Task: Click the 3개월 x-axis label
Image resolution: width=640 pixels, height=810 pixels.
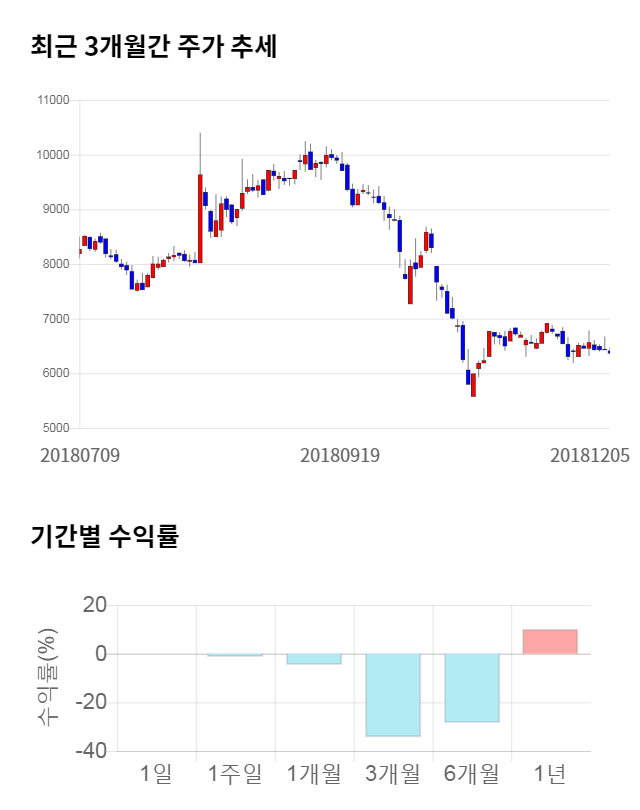Action: (392, 773)
